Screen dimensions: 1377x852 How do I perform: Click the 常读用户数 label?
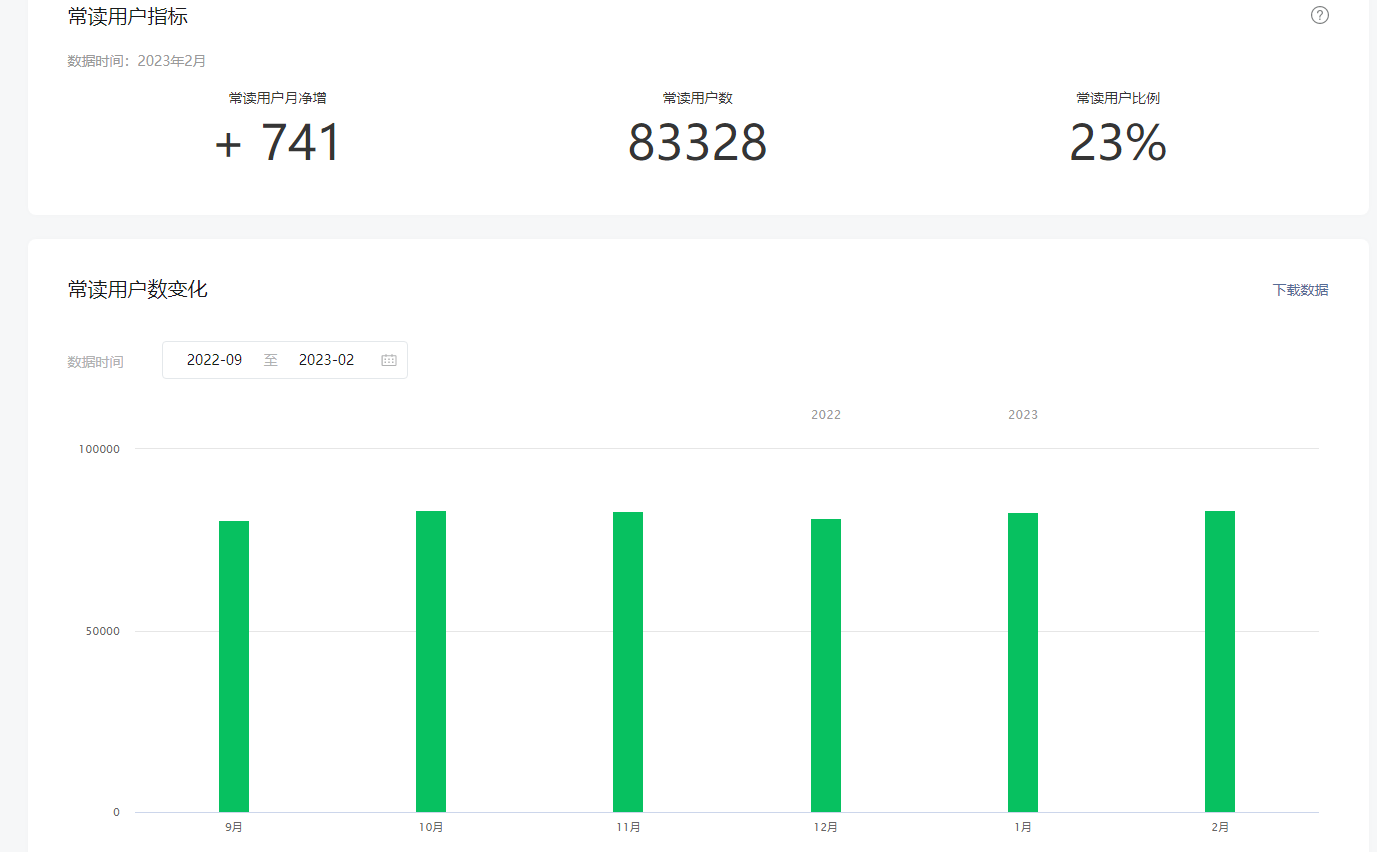pos(698,98)
